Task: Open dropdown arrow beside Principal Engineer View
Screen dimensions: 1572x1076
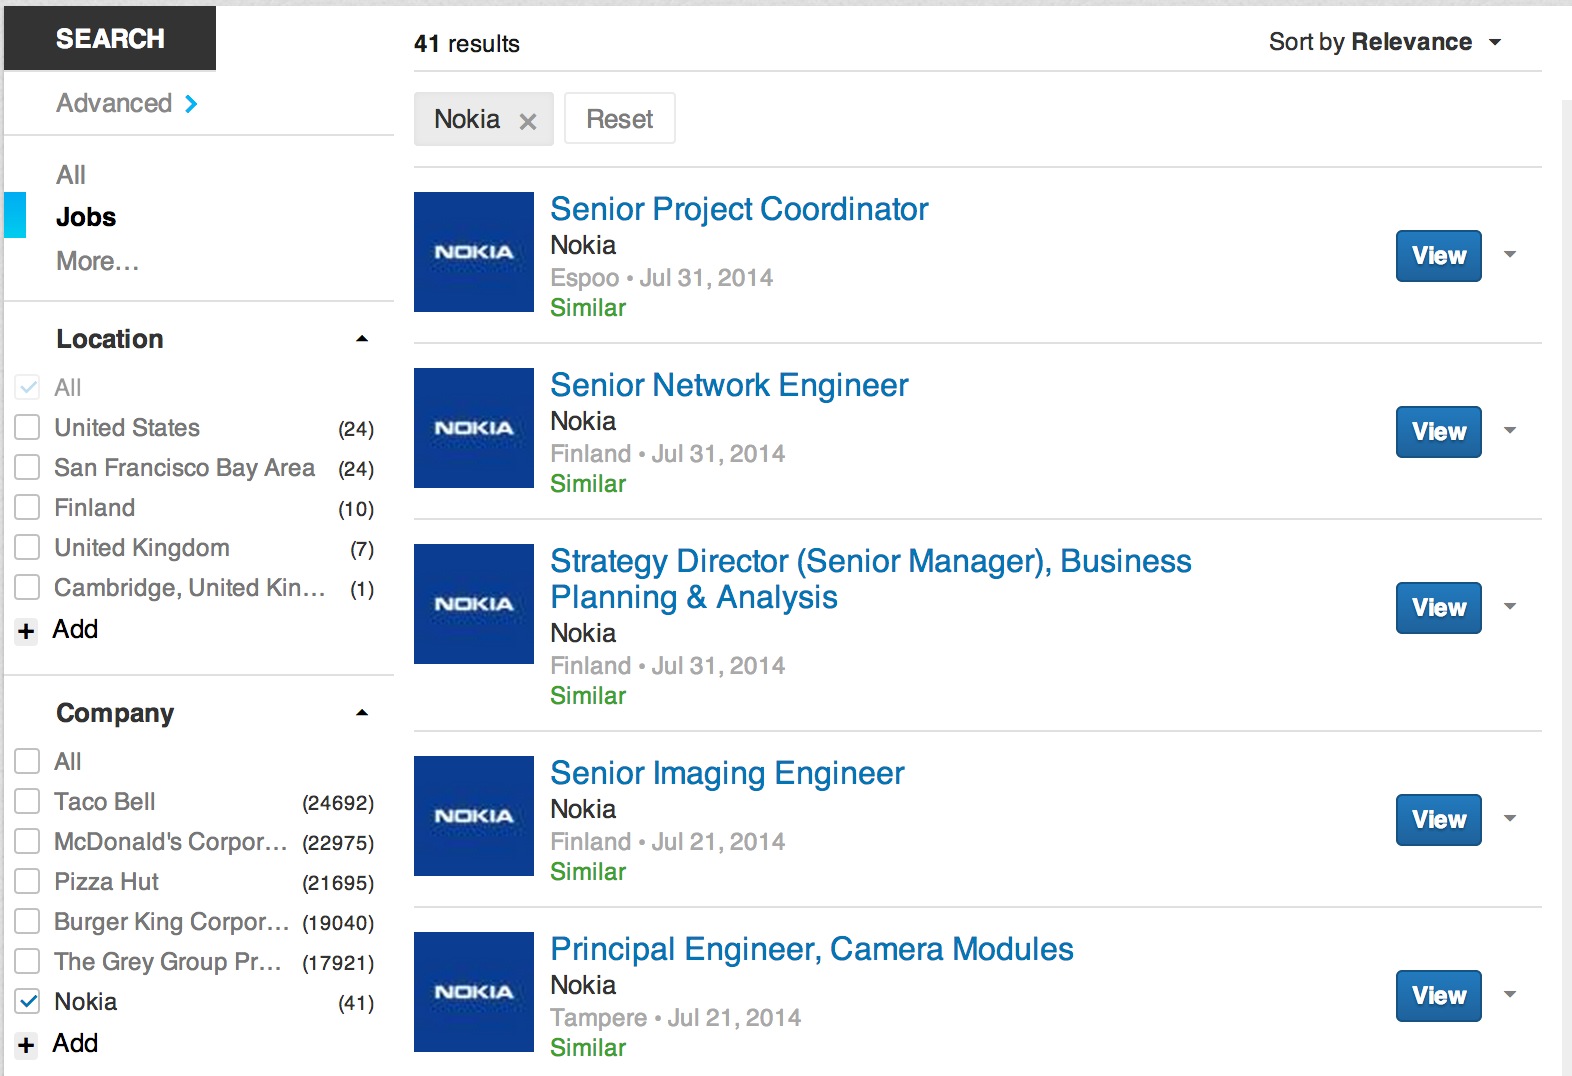Action: tap(1510, 995)
